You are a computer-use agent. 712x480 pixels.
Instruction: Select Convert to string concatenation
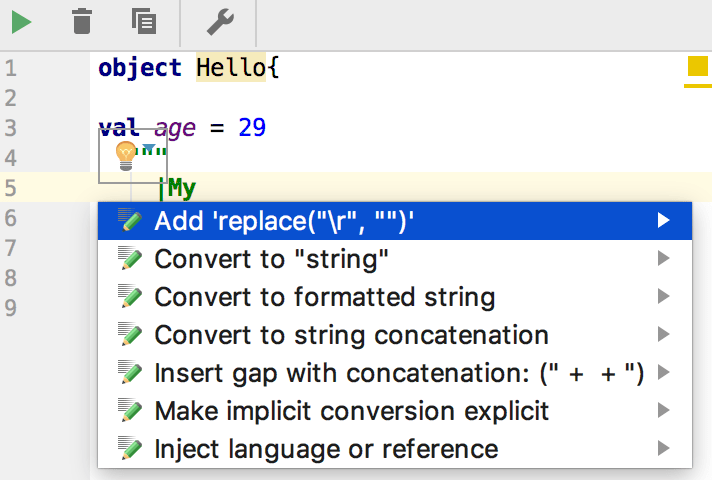351,335
